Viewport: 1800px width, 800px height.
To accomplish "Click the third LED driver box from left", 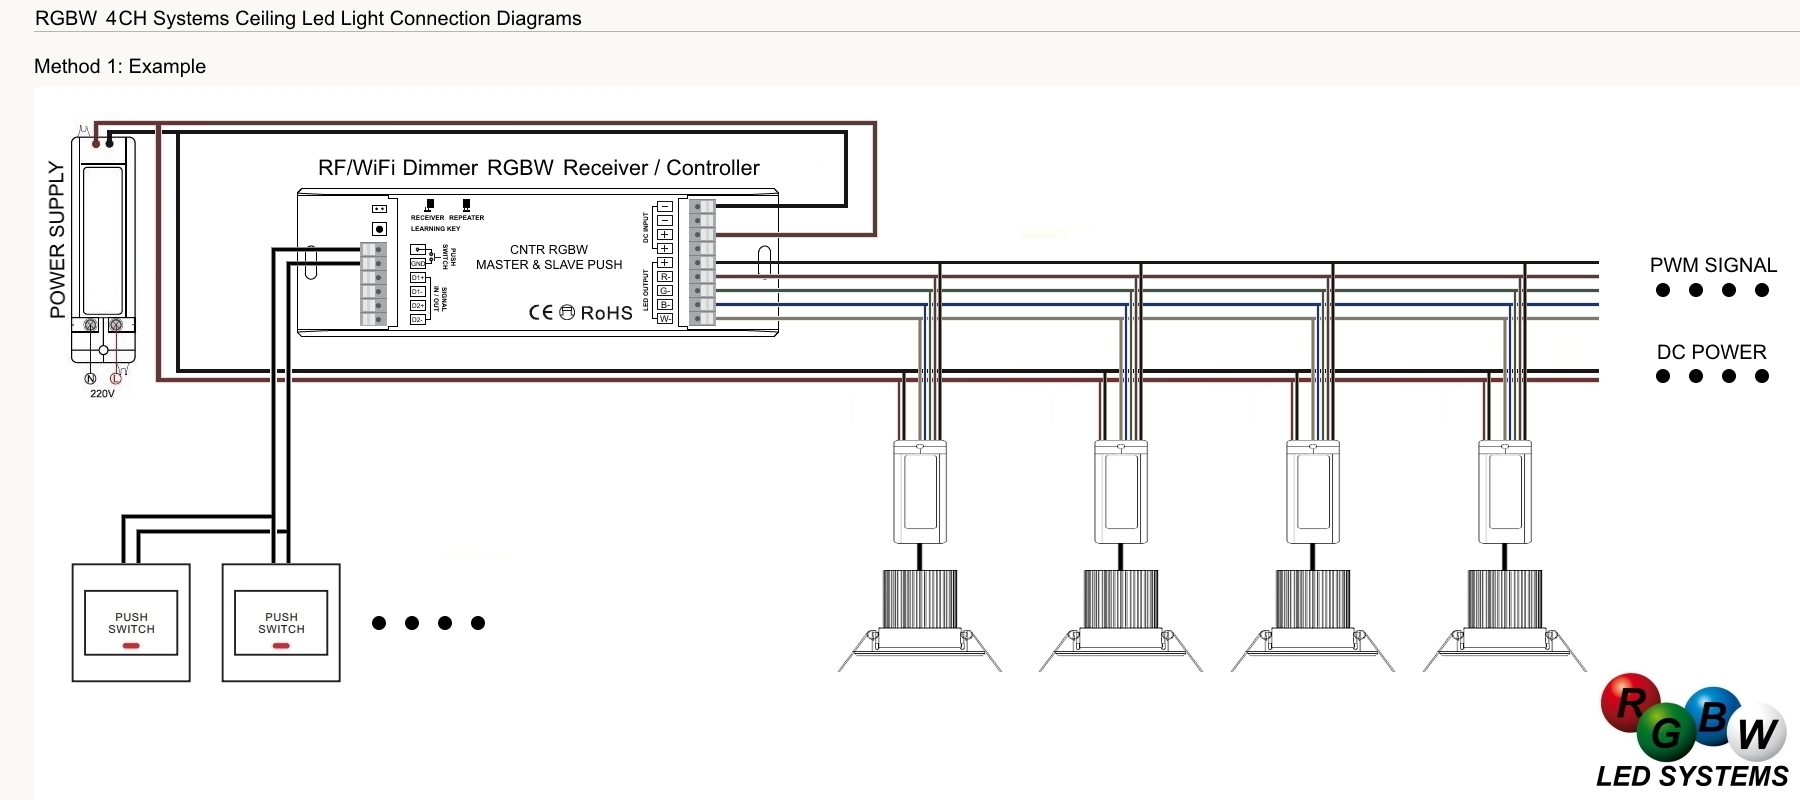I will 1312,492.
